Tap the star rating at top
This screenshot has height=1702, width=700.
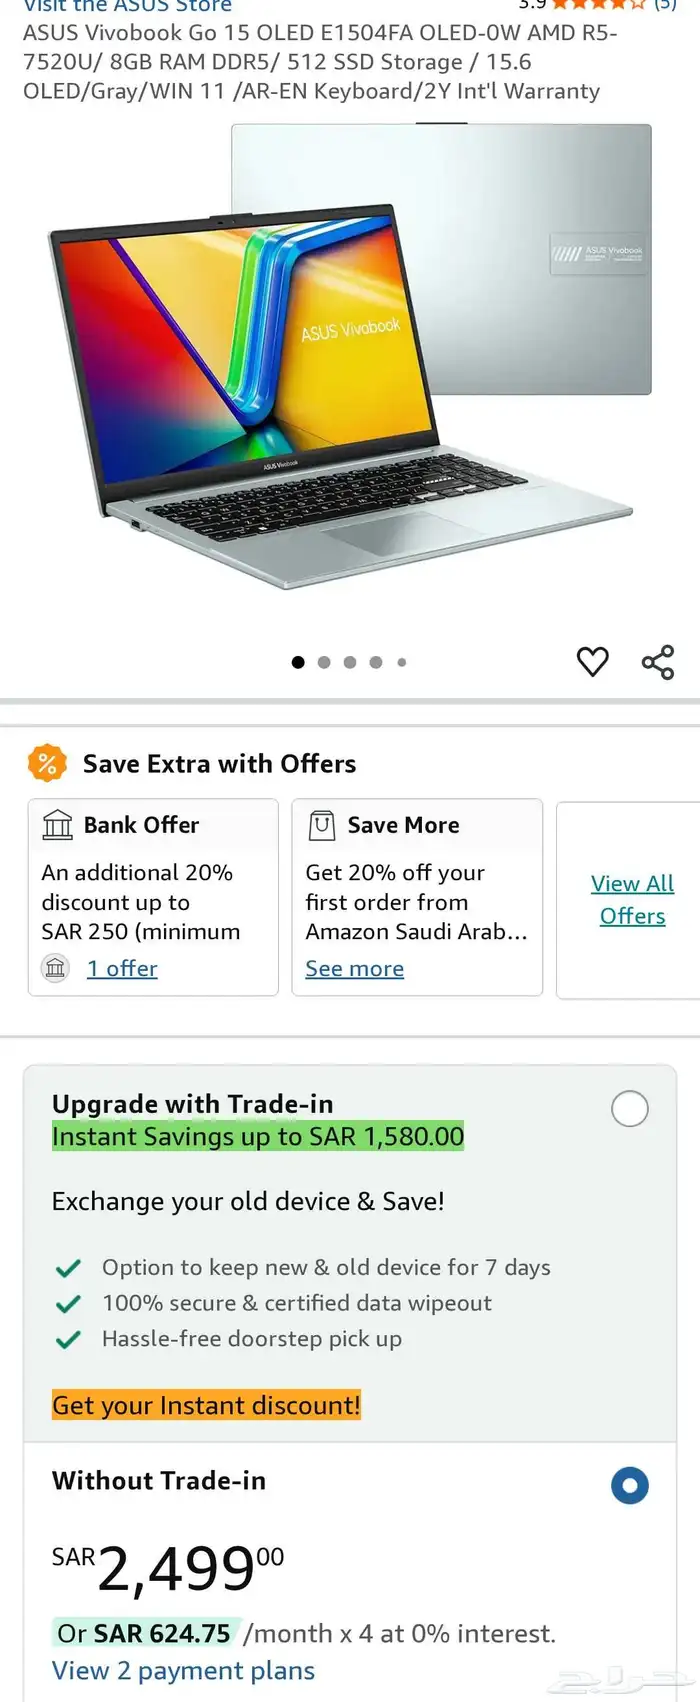pyautogui.click(x=599, y=4)
